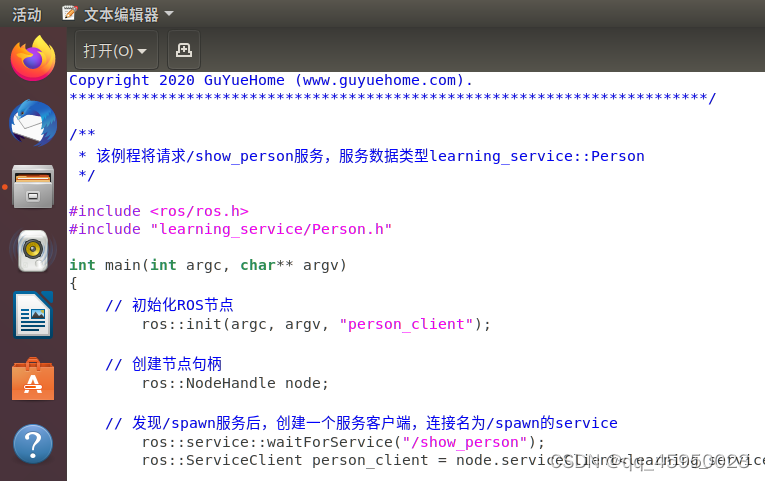Click the ros::ServiceClient person_client line
Viewport: 765px width, 481px height.
pyautogui.click(x=453, y=461)
